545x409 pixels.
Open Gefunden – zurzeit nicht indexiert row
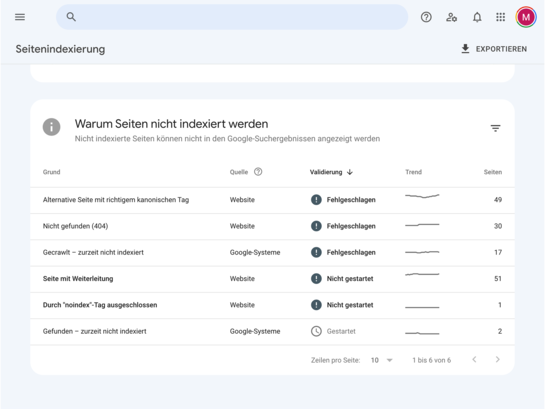click(x=272, y=332)
